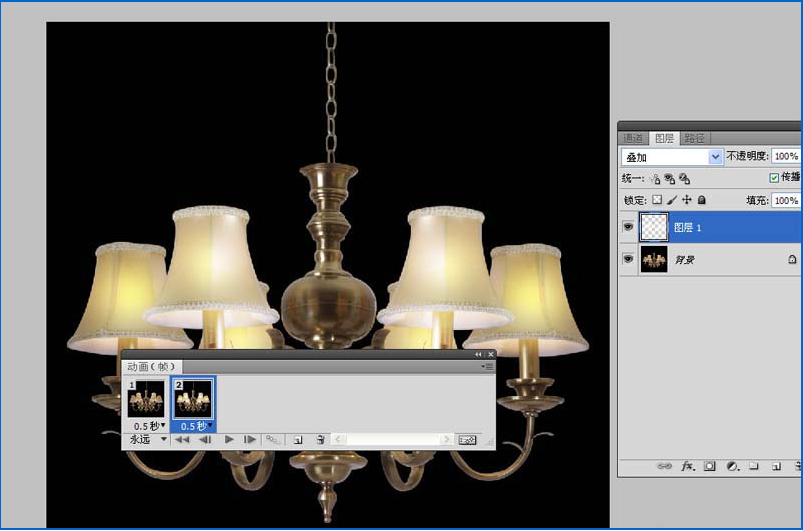Click the tween animation frames icon

pos(272,439)
